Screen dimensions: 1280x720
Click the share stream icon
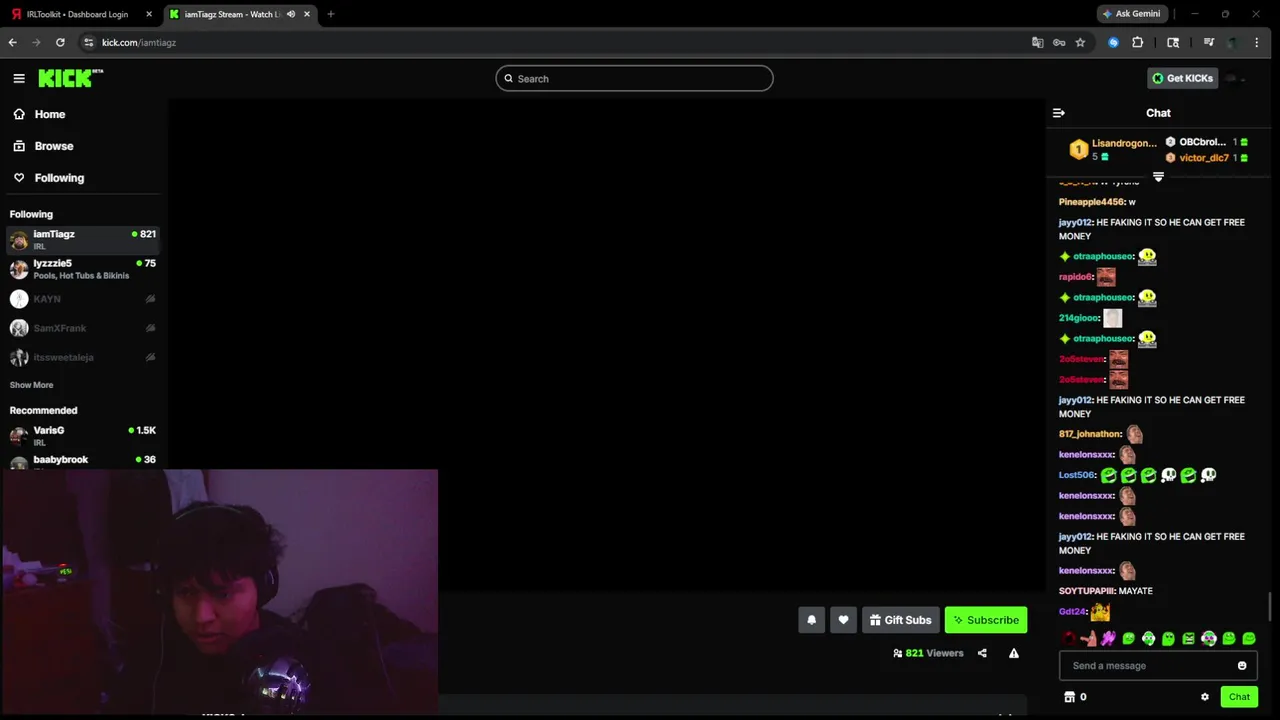982,653
